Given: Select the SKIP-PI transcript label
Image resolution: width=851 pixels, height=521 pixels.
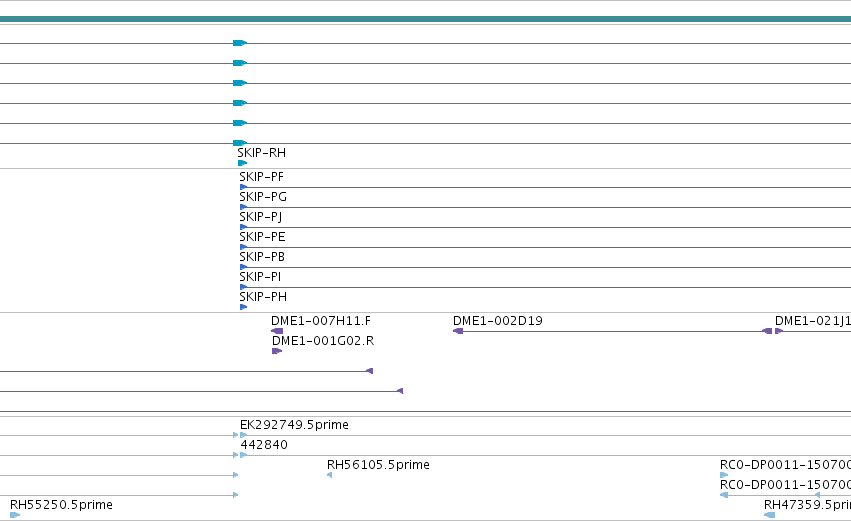Looking at the screenshot, I should click(260, 277).
